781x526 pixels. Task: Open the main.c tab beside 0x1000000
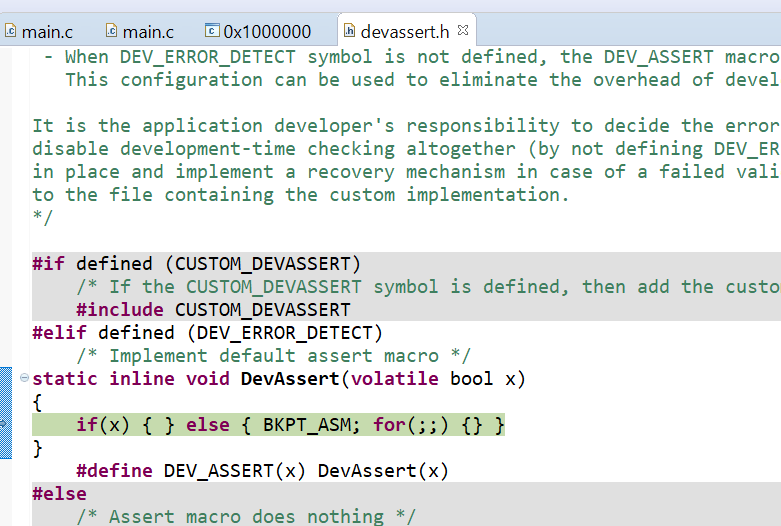point(147,31)
